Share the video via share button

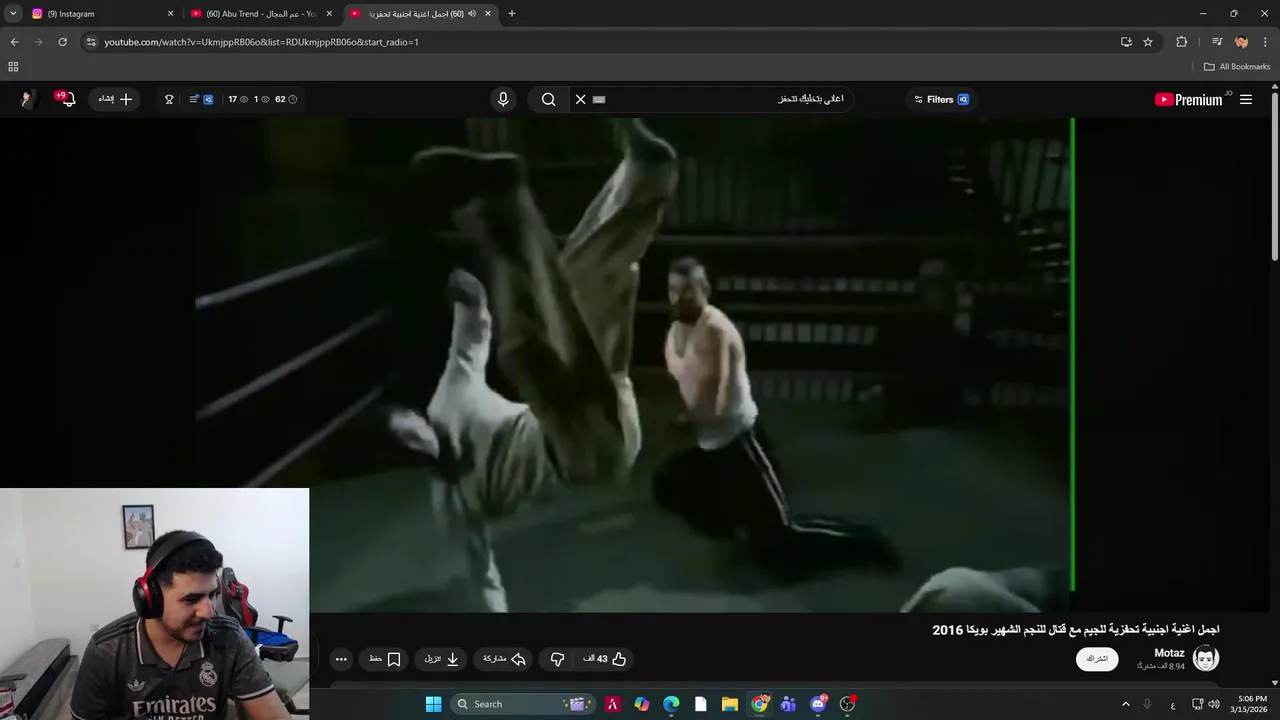pyautogui.click(x=505, y=659)
